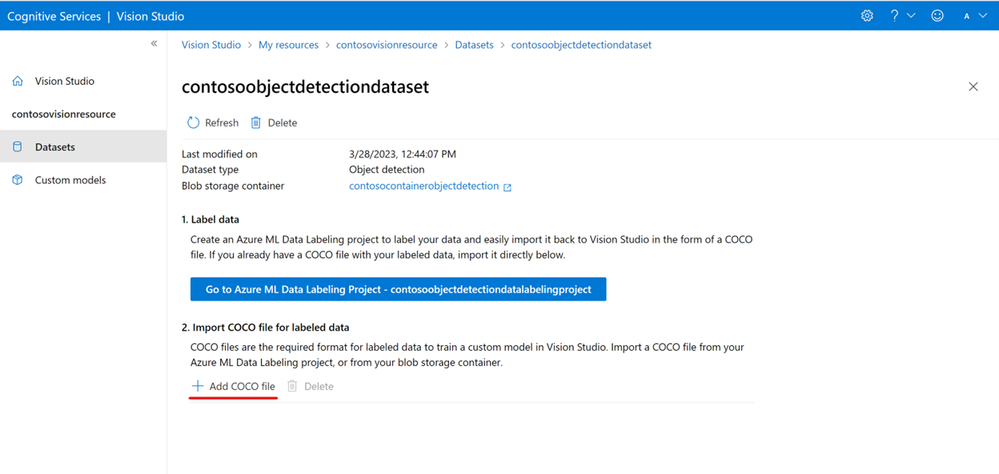This screenshot has height=474, width=999.
Task: Click Cognitive Services title in header
Action: point(54,16)
